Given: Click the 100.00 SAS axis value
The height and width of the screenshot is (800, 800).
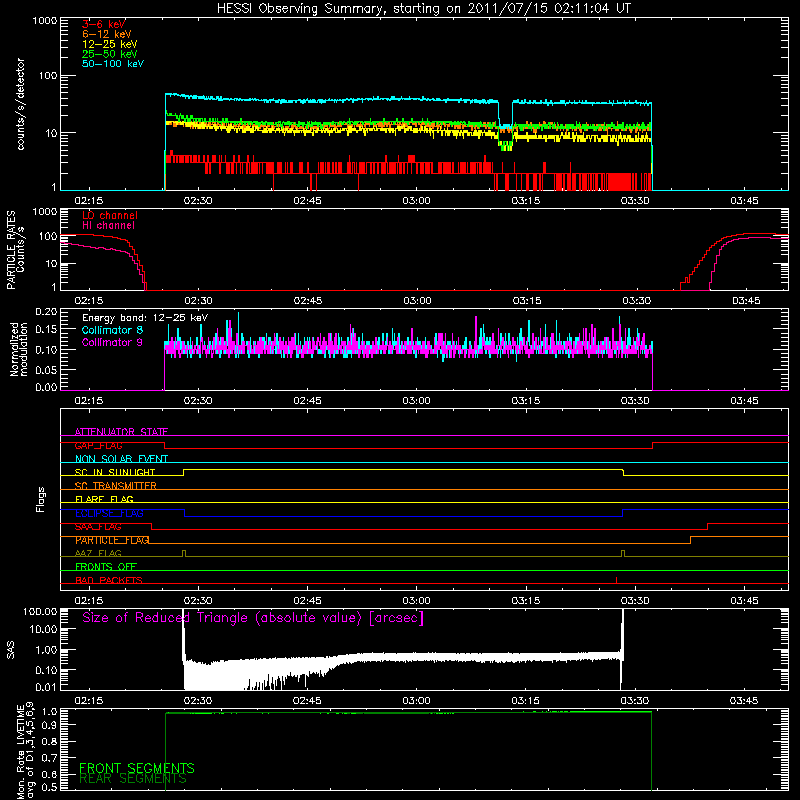Looking at the screenshot, I should [x=40, y=612].
